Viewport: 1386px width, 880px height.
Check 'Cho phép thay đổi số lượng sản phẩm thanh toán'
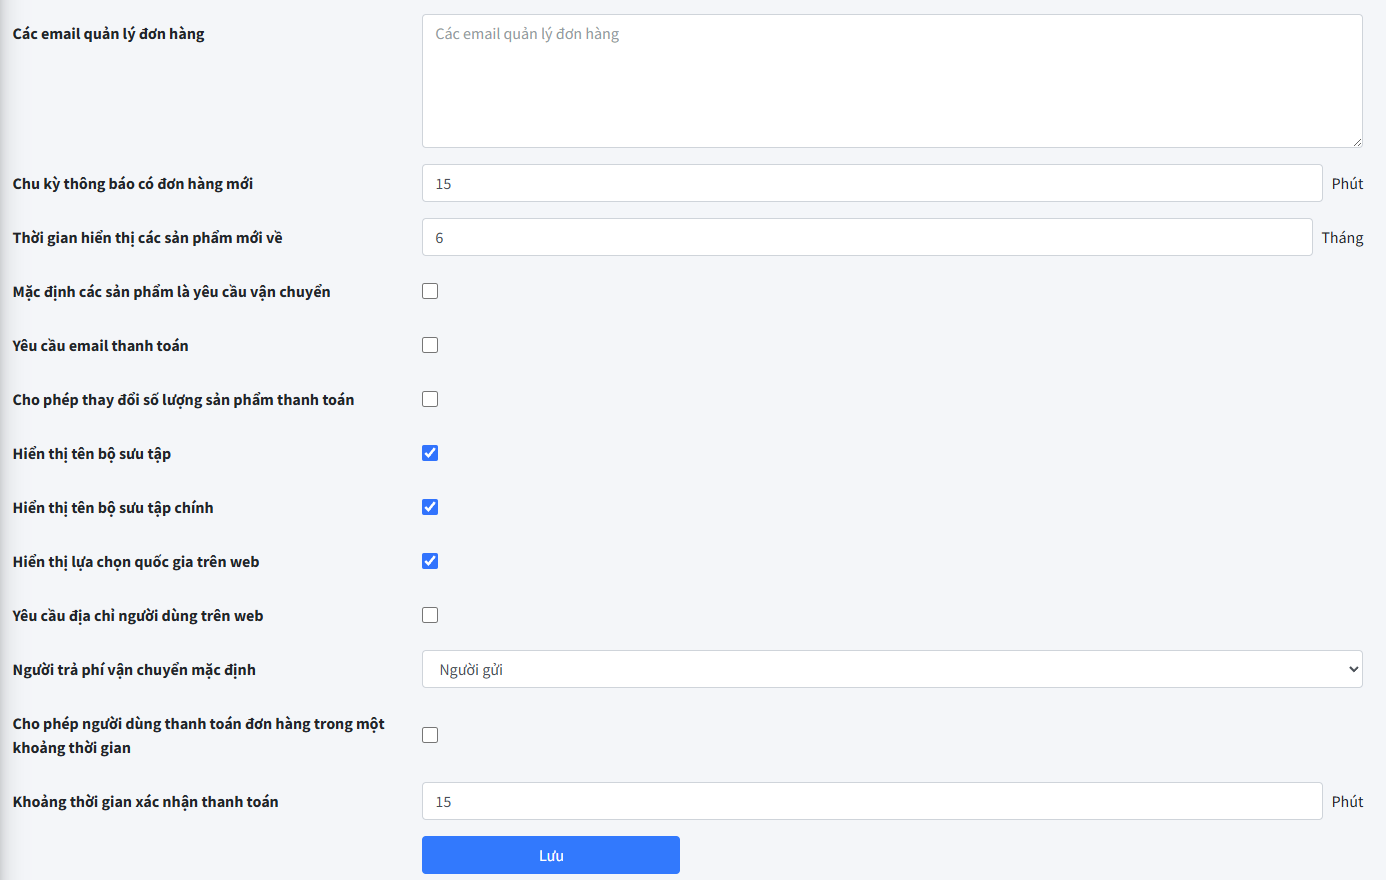point(430,399)
